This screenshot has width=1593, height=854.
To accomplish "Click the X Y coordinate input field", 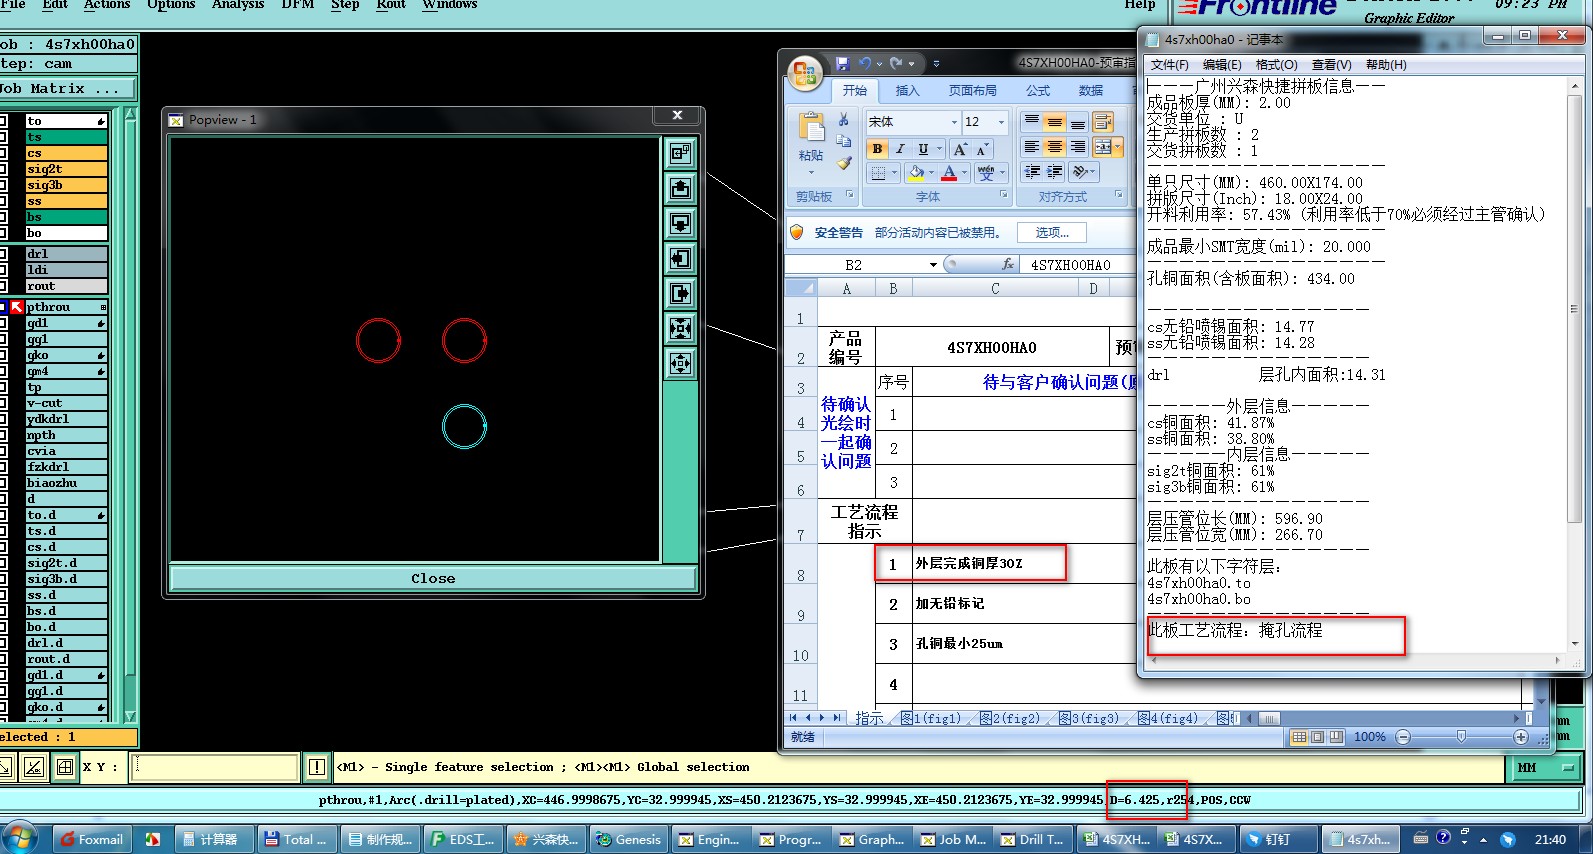I will point(216,767).
